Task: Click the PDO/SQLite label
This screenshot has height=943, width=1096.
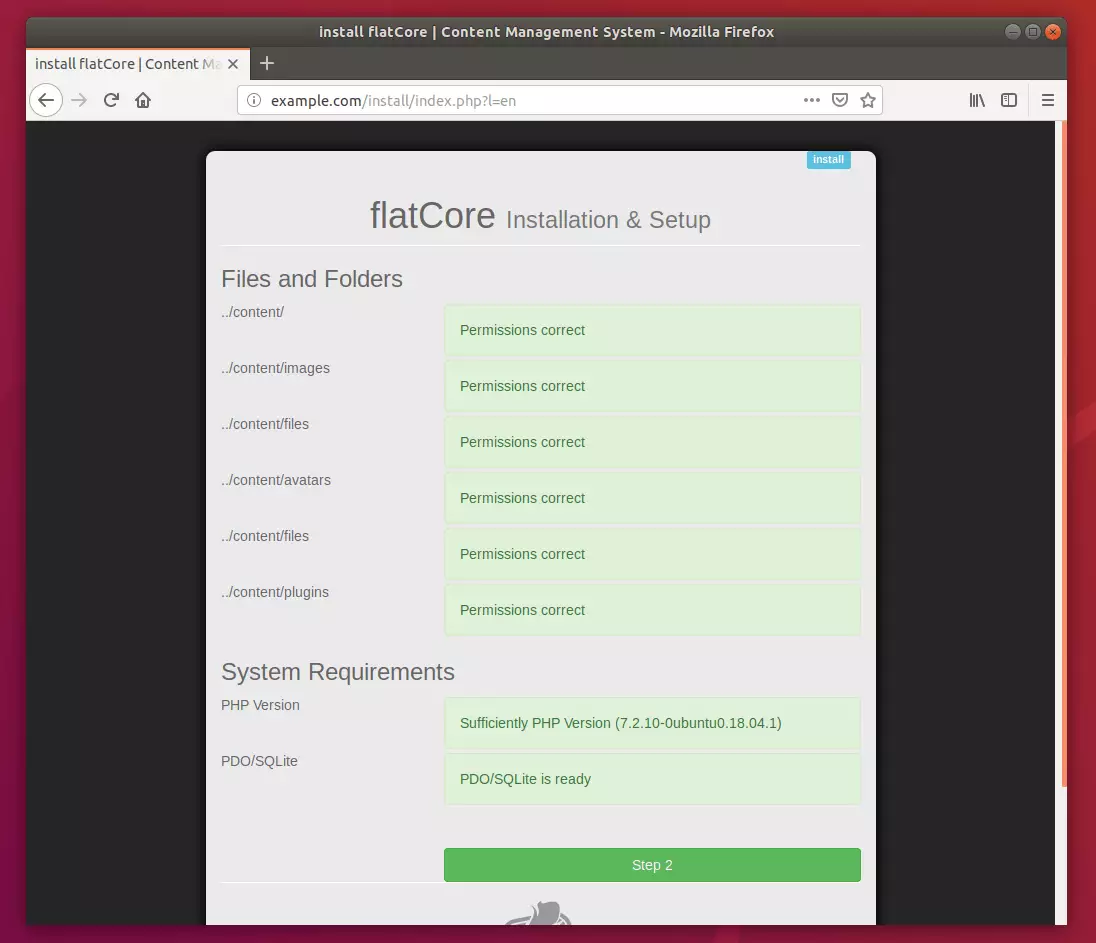Action: (x=259, y=761)
